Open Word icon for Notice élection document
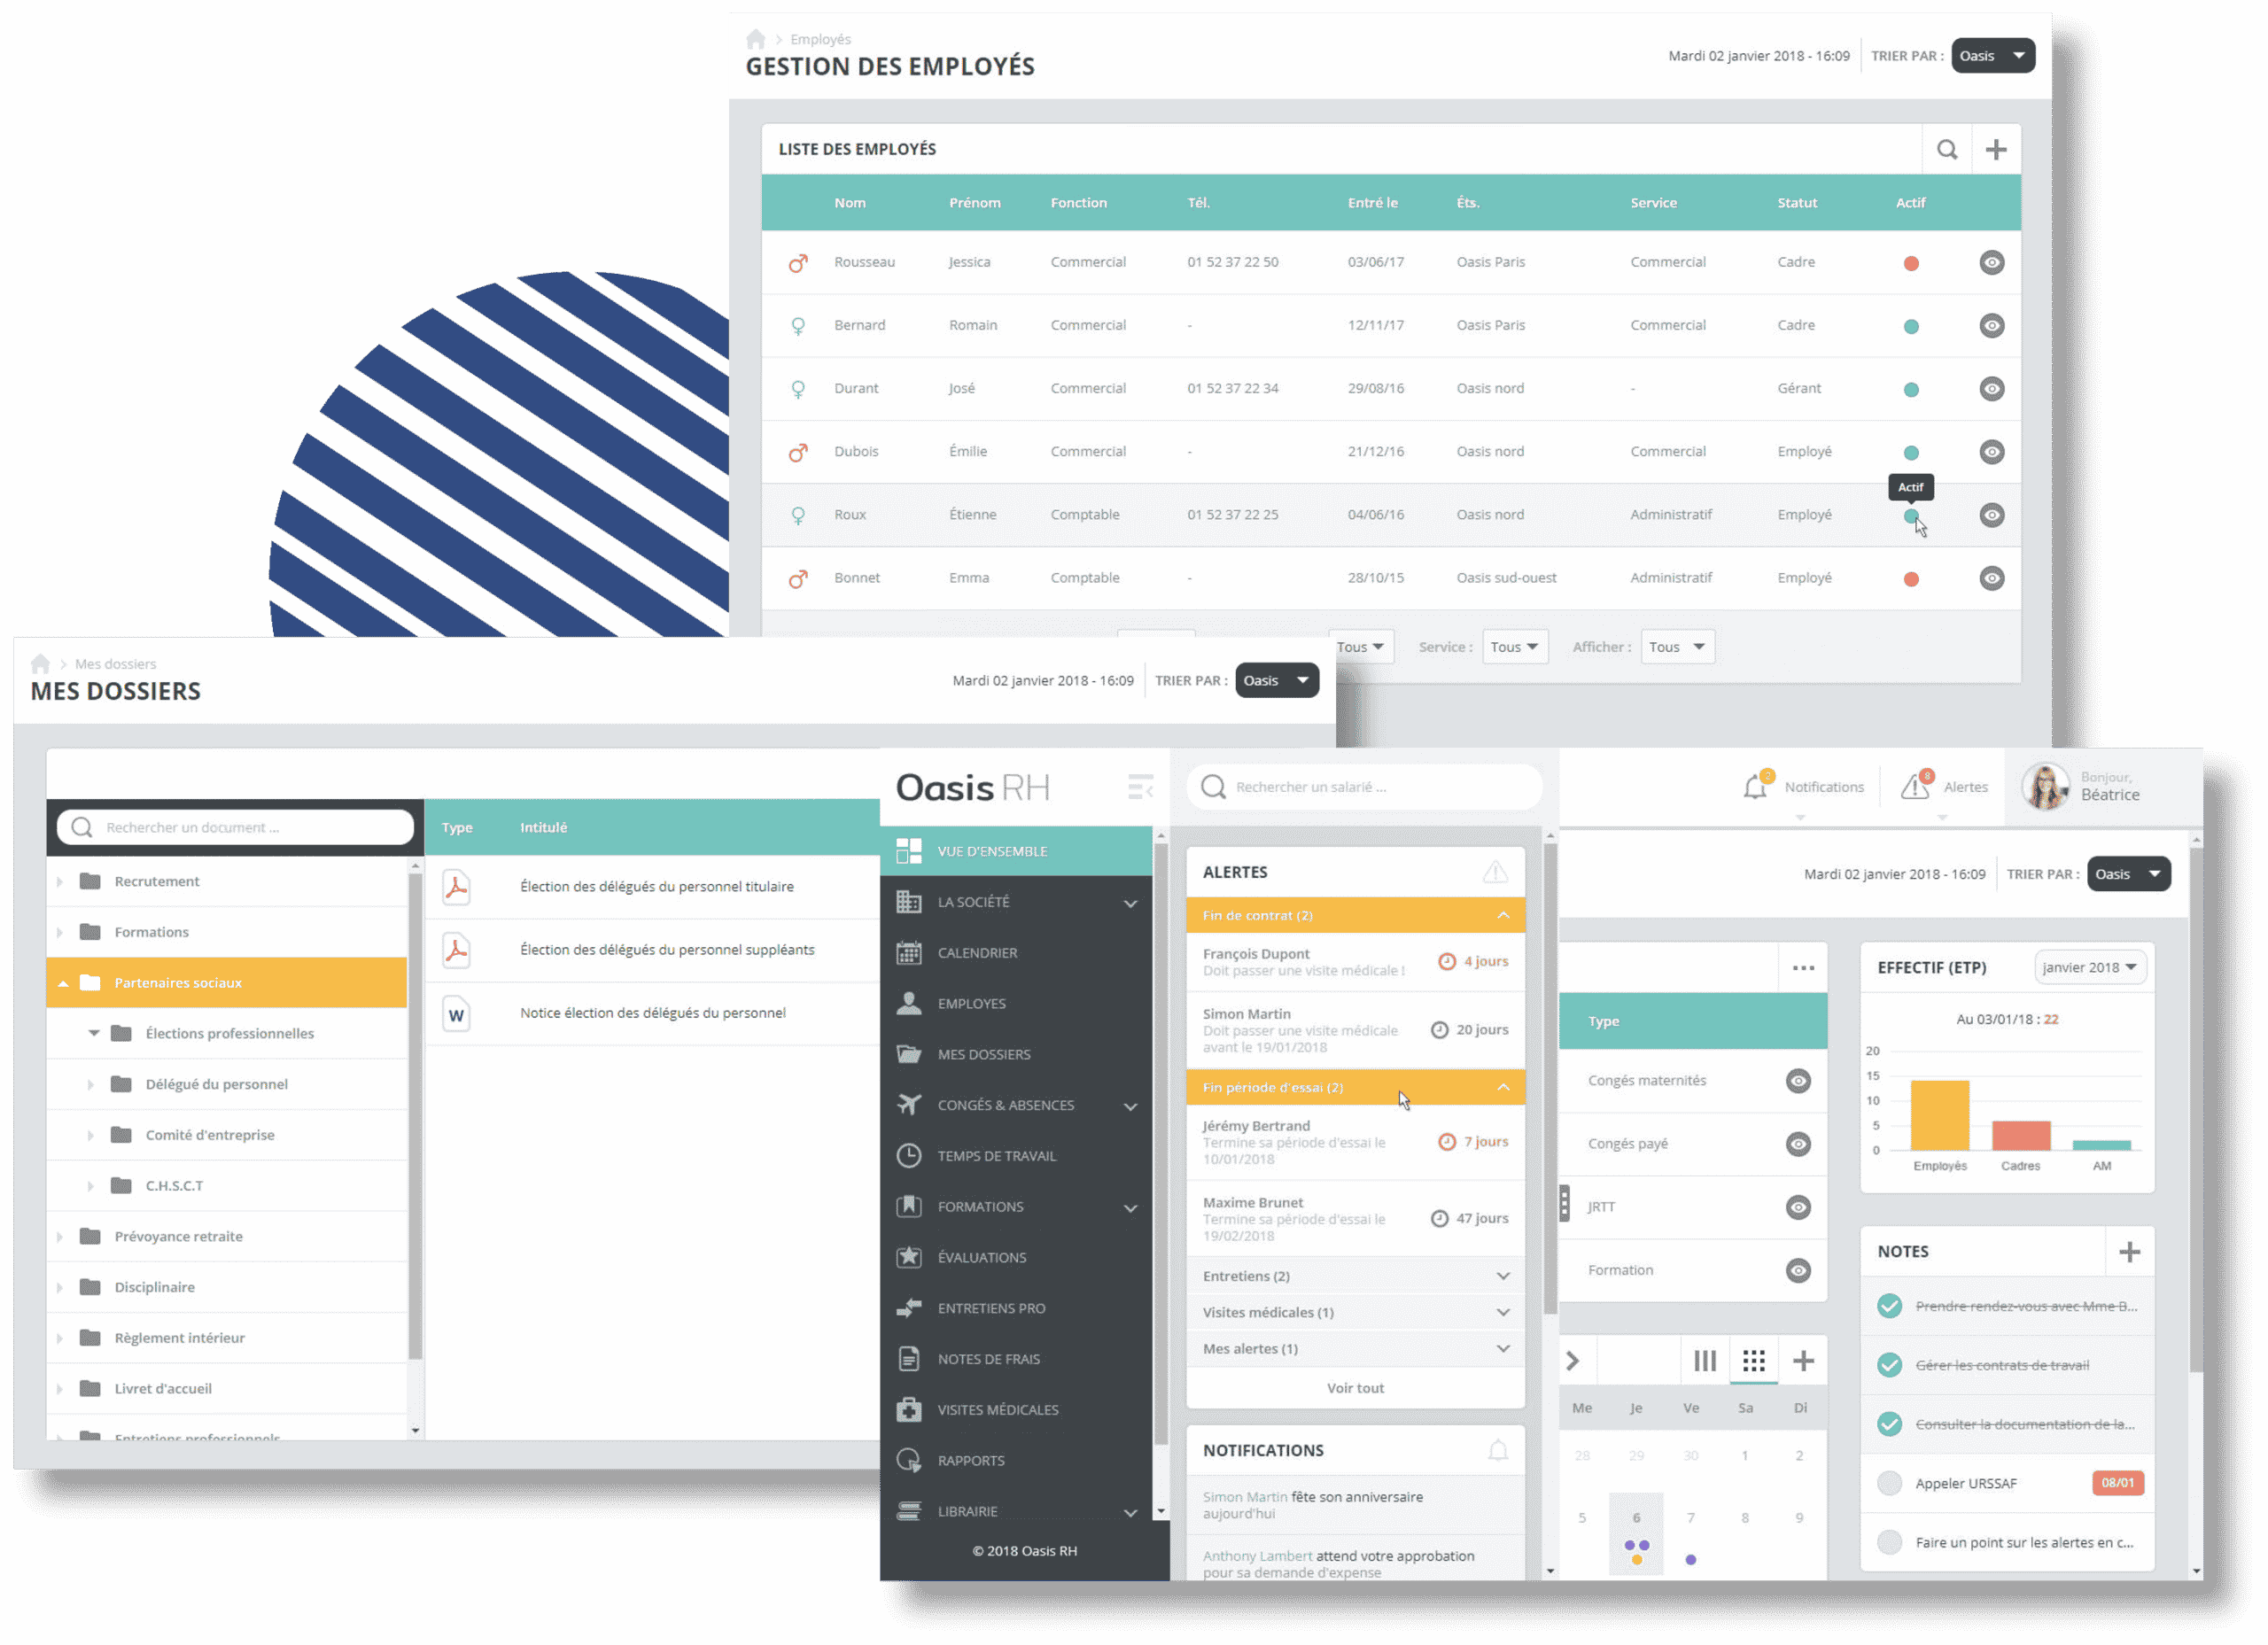The width and height of the screenshot is (2268, 1645). 456,1014
